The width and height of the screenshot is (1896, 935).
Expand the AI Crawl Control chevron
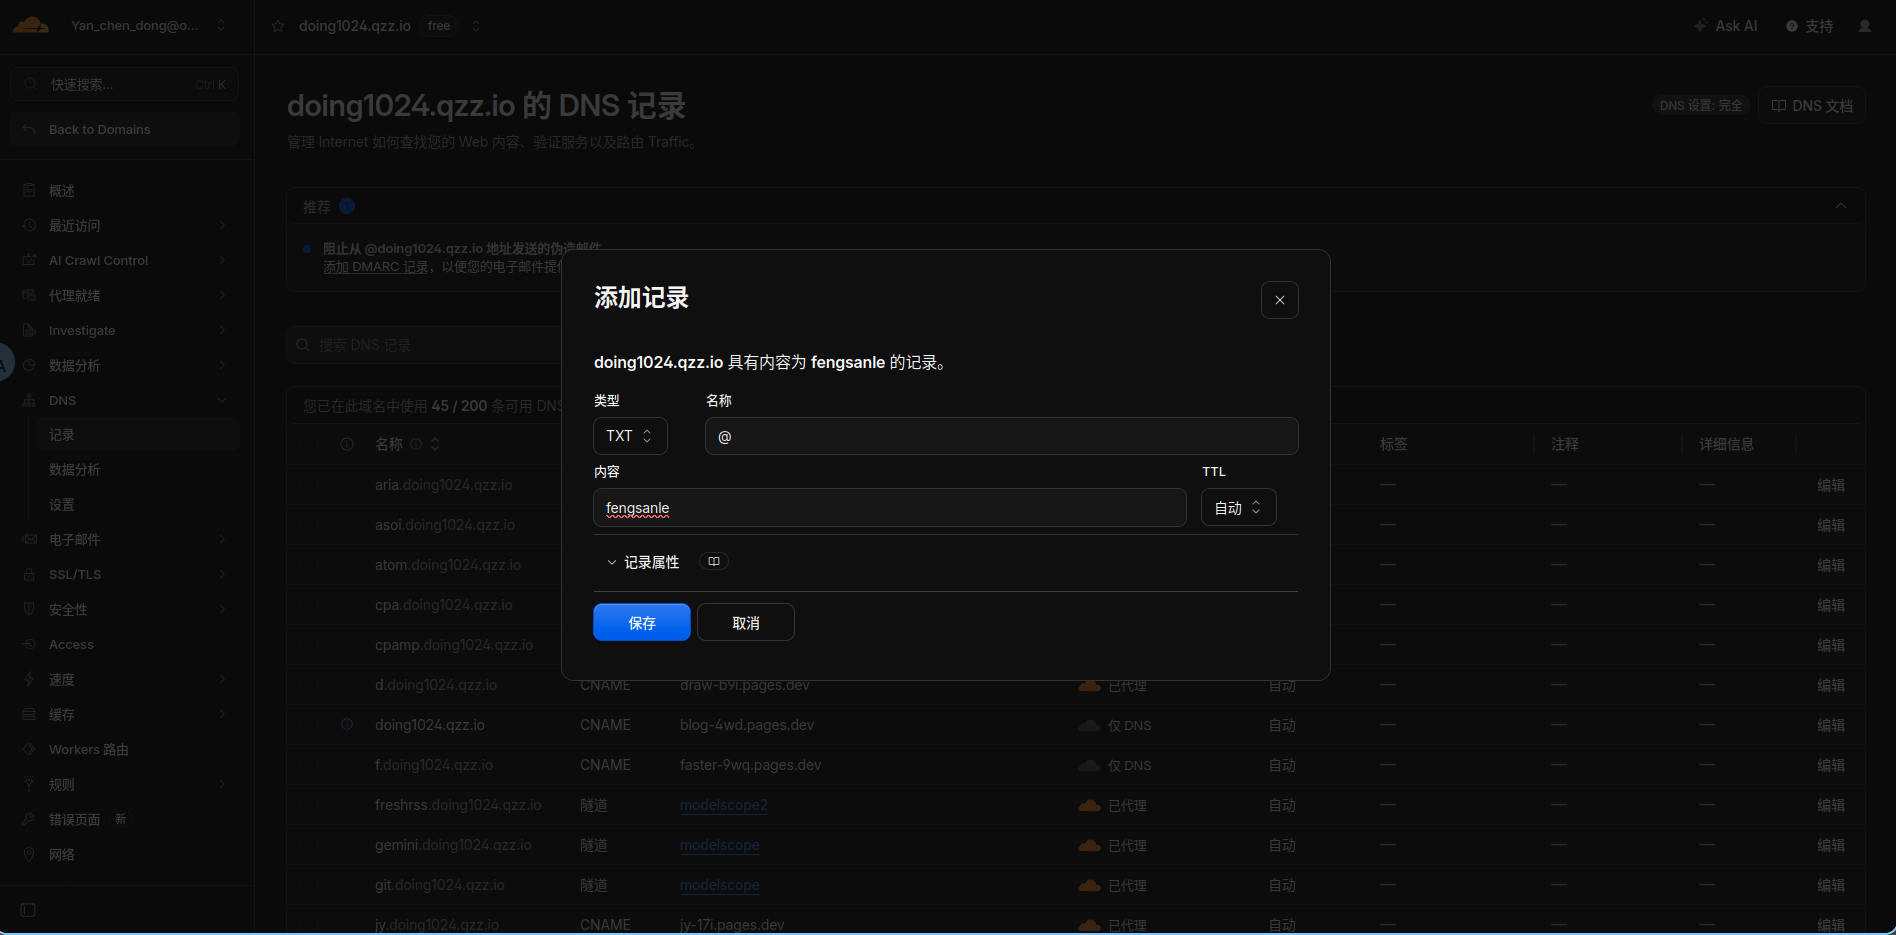point(222,260)
